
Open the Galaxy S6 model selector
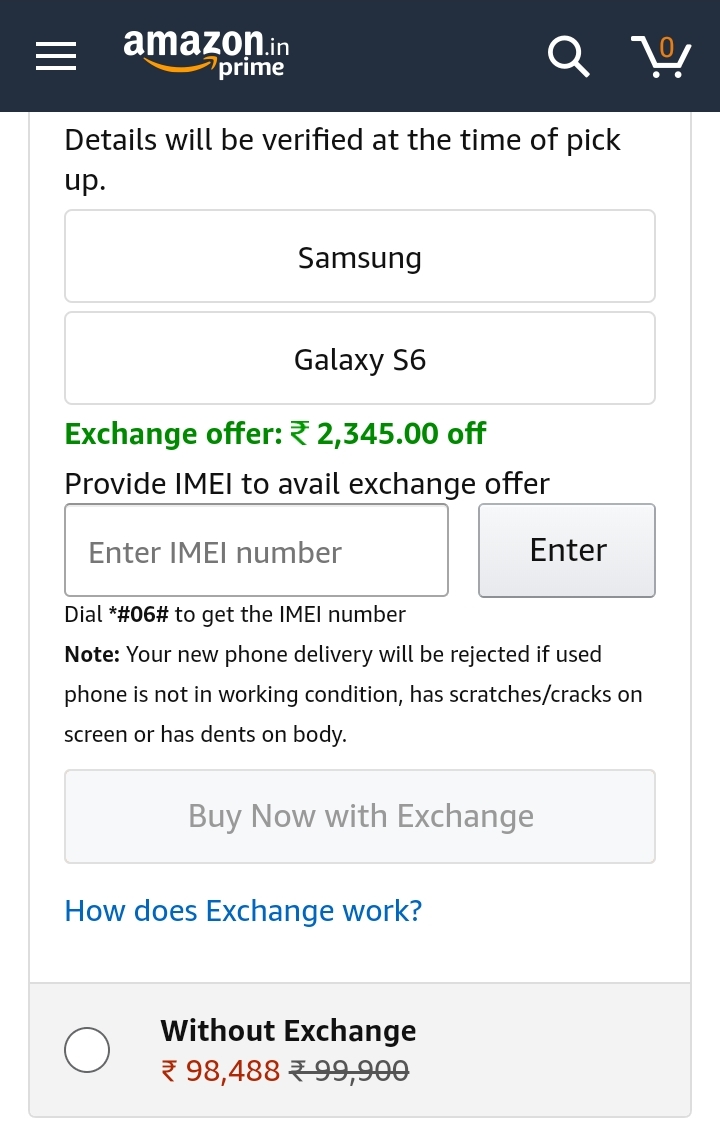tap(360, 359)
